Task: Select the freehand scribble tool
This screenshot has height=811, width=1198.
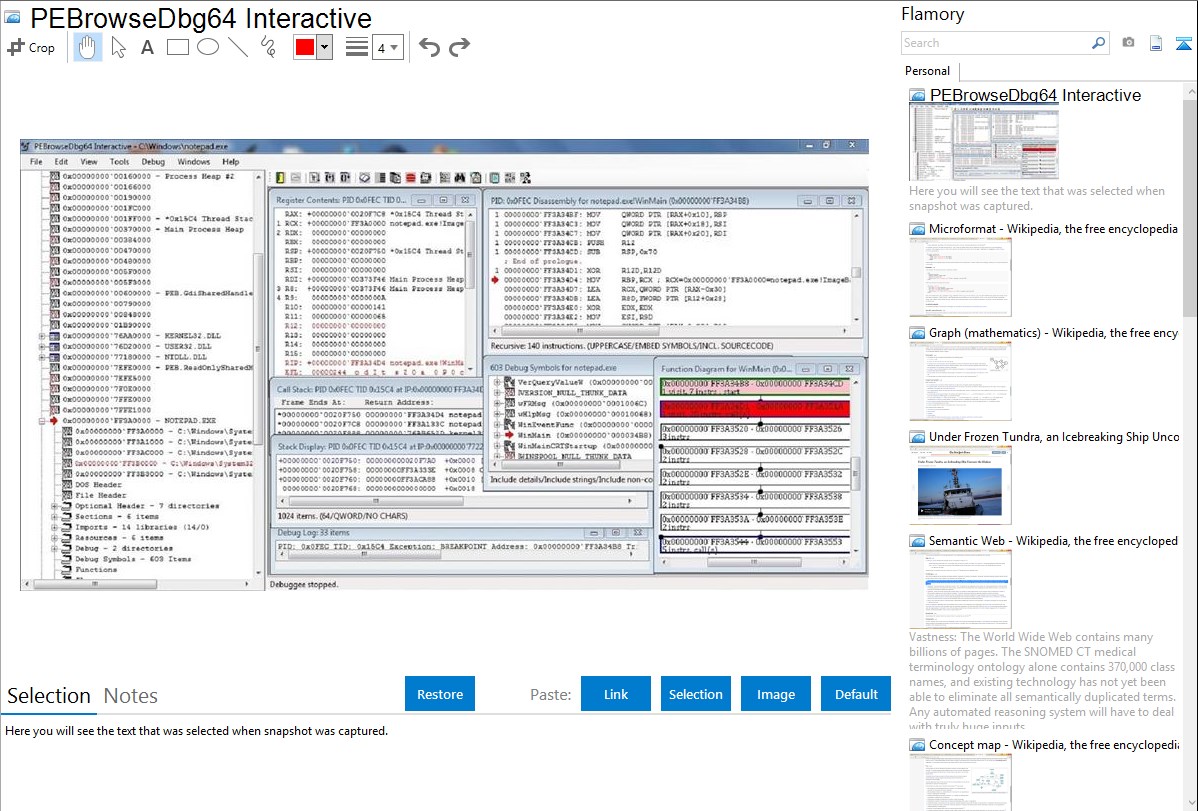Action: point(268,47)
